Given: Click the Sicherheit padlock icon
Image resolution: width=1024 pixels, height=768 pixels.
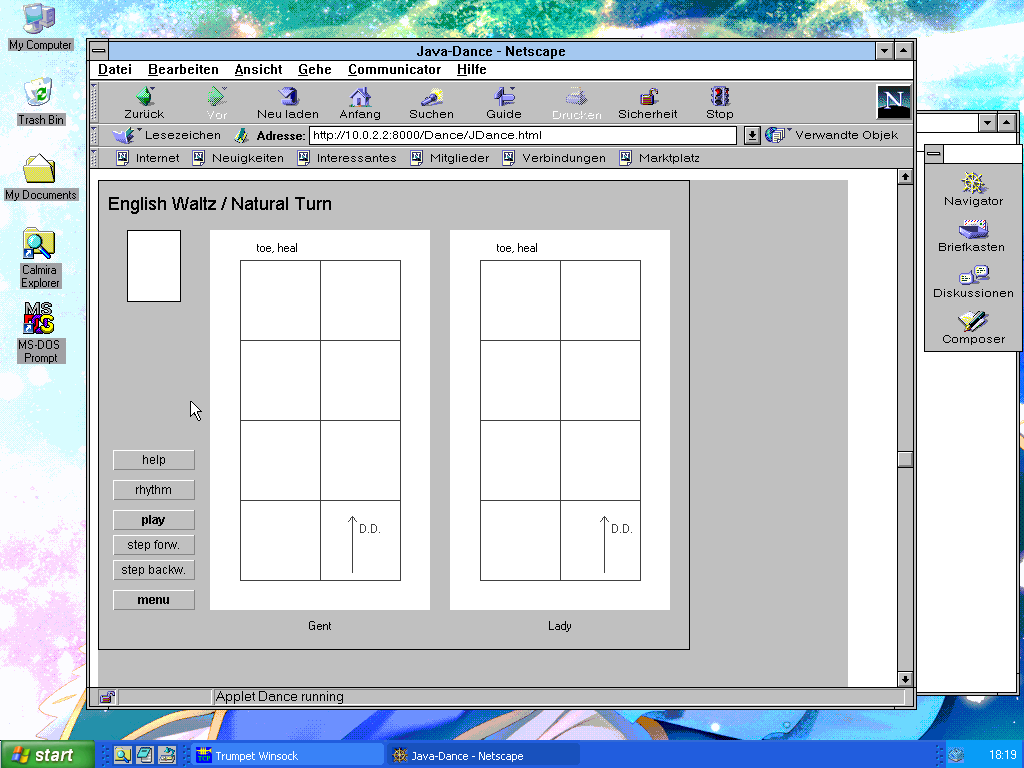Looking at the screenshot, I should tap(648, 97).
